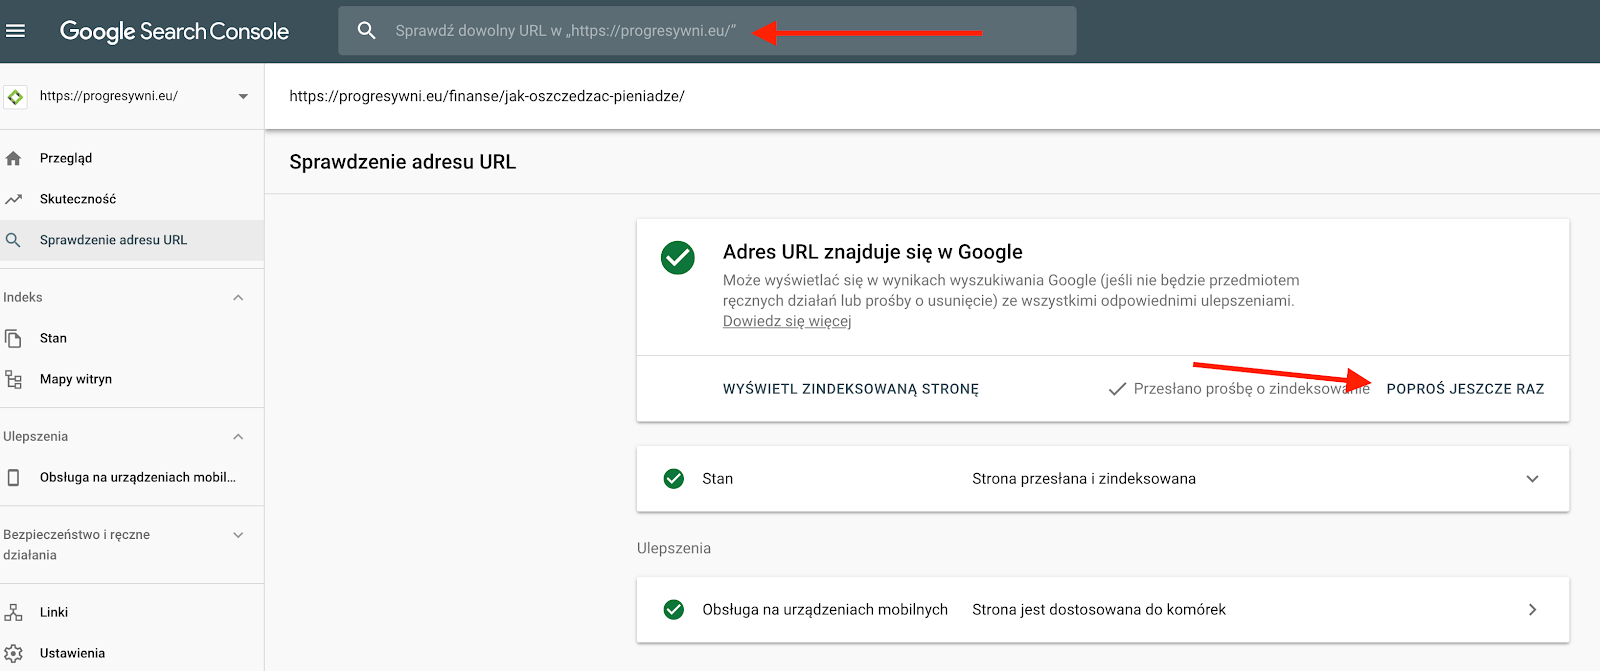
Task: Expand the Stan row details chevron
Action: (x=1532, y=479)
